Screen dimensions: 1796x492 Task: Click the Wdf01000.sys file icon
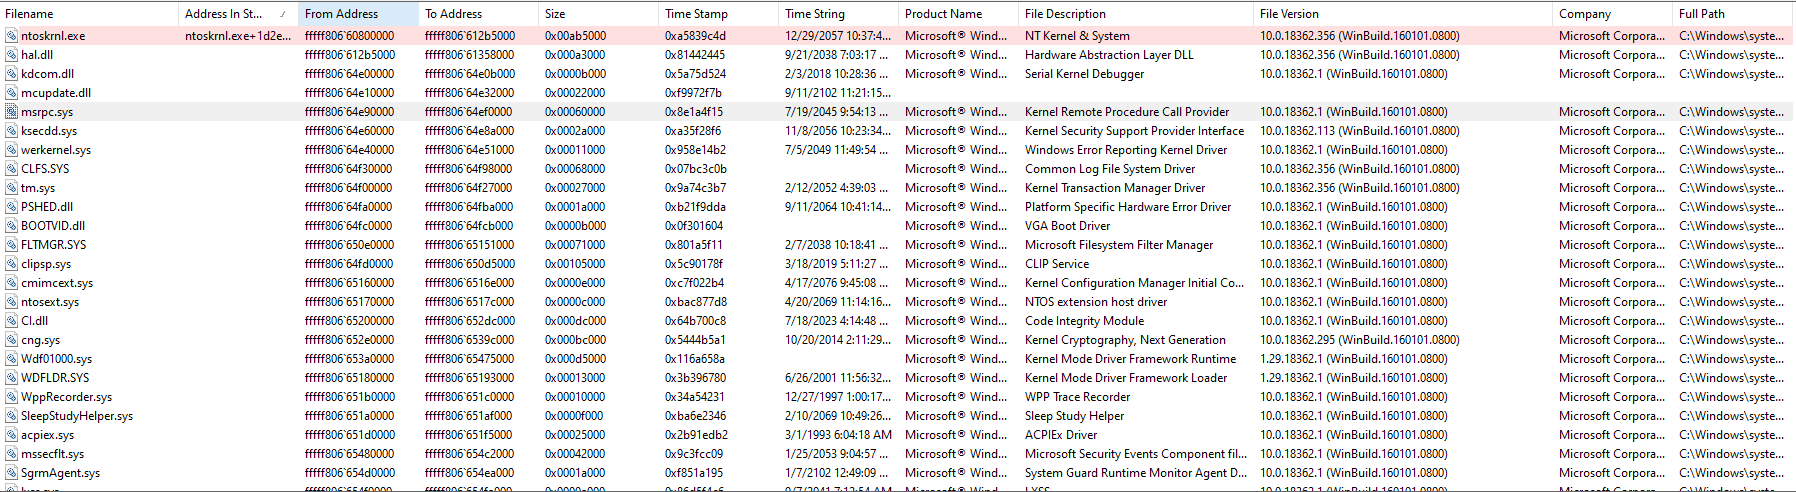11,359
